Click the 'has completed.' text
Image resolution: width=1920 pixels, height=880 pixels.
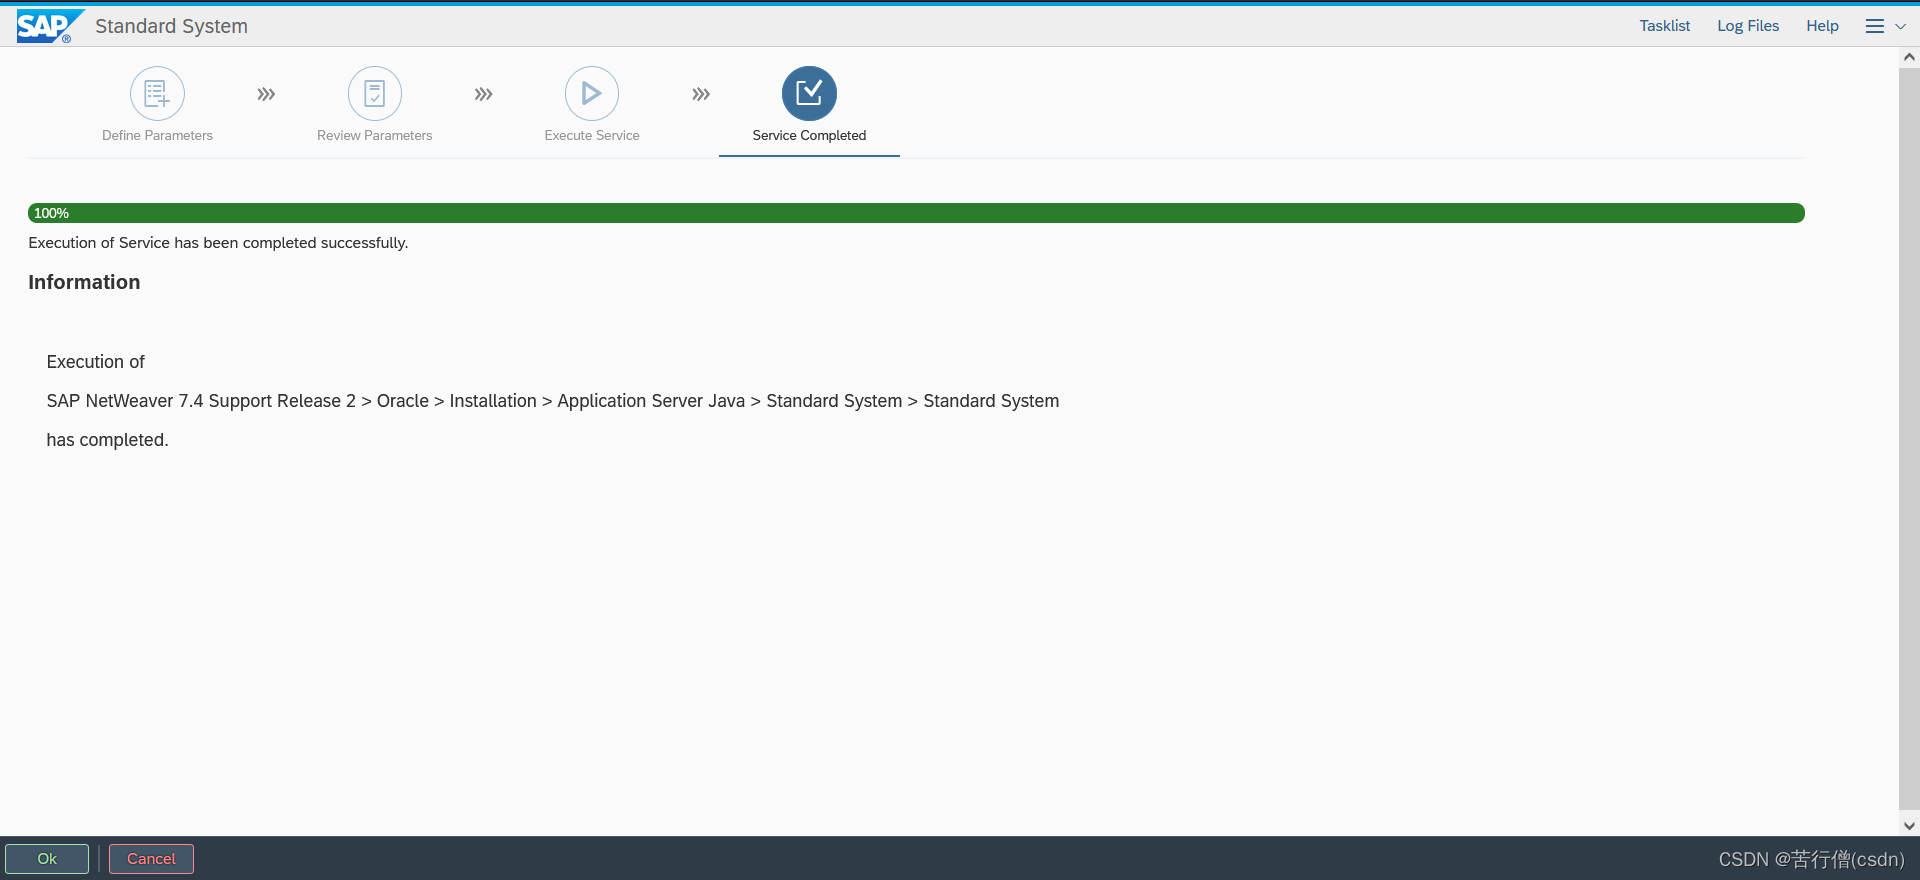[x=107, y=440]
